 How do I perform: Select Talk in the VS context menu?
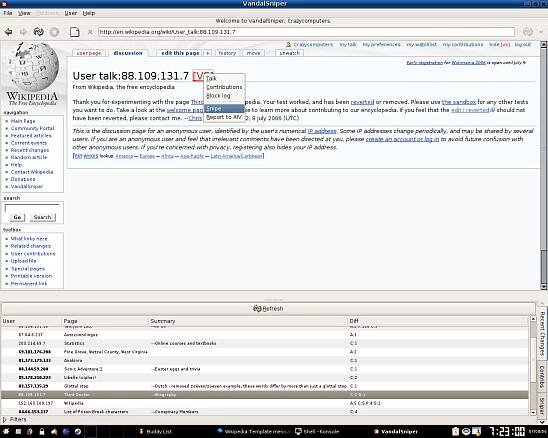coord(224,78)
